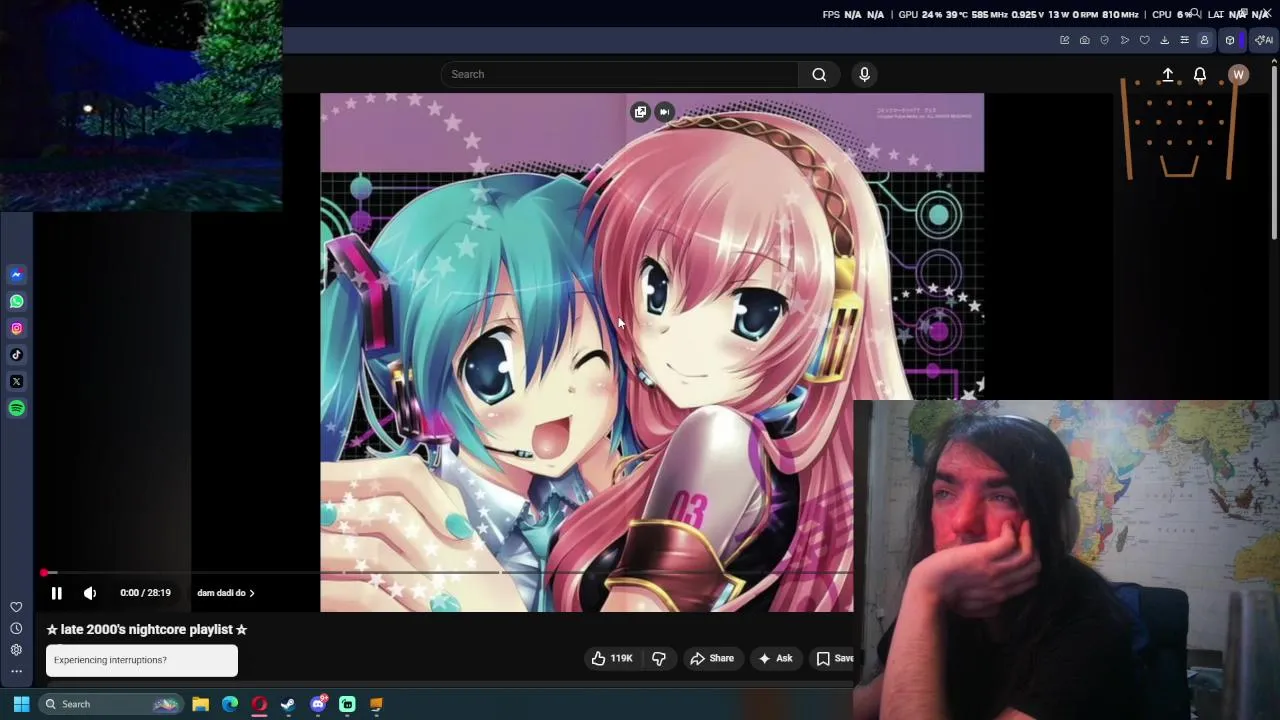Open the 'dam dadi do' chapter list
Image resolution: width=1280 pixels, height=720 pixels.
click(226, 593)
